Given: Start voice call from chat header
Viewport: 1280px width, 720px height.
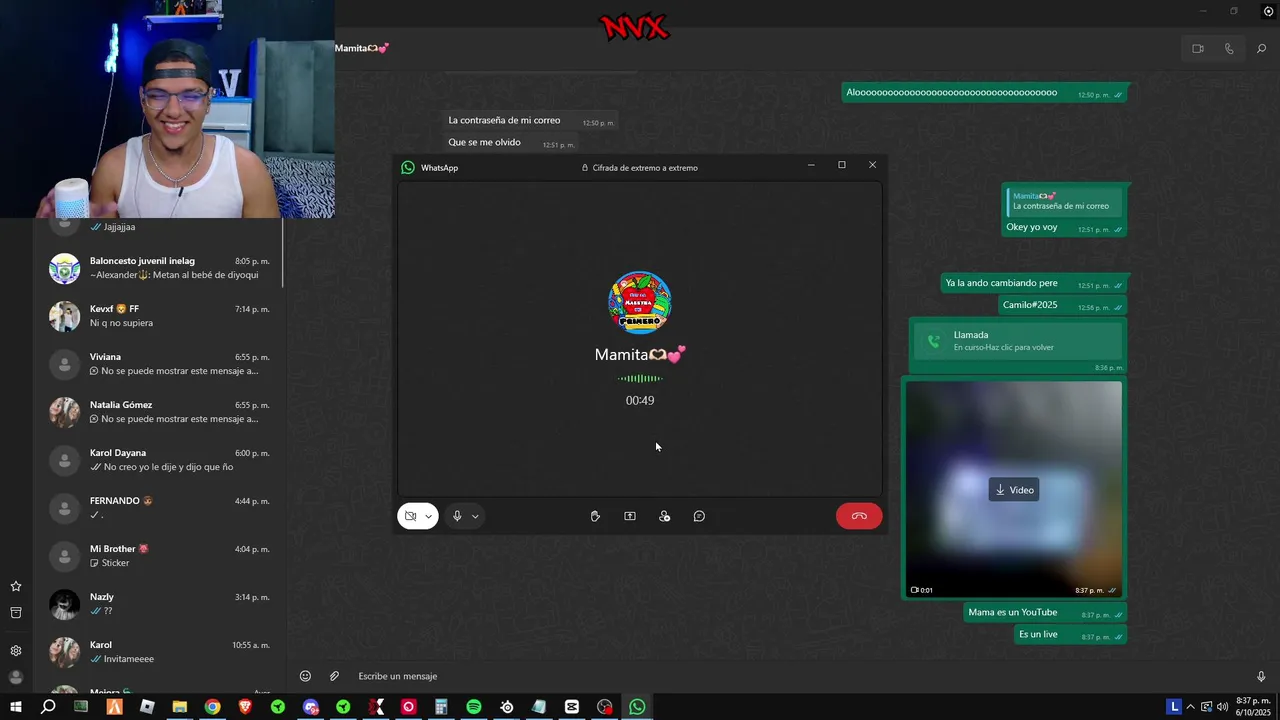Looking at the screenshot, I should coord(1229,48).
